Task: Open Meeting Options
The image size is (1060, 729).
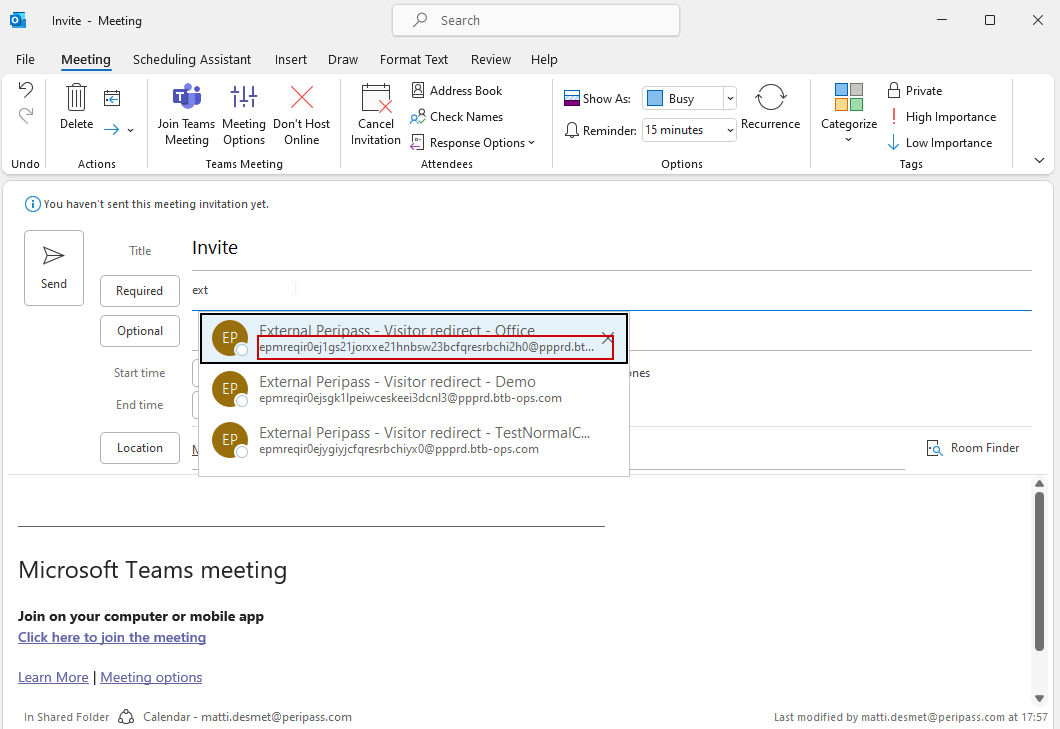Action: pos(244,114)
